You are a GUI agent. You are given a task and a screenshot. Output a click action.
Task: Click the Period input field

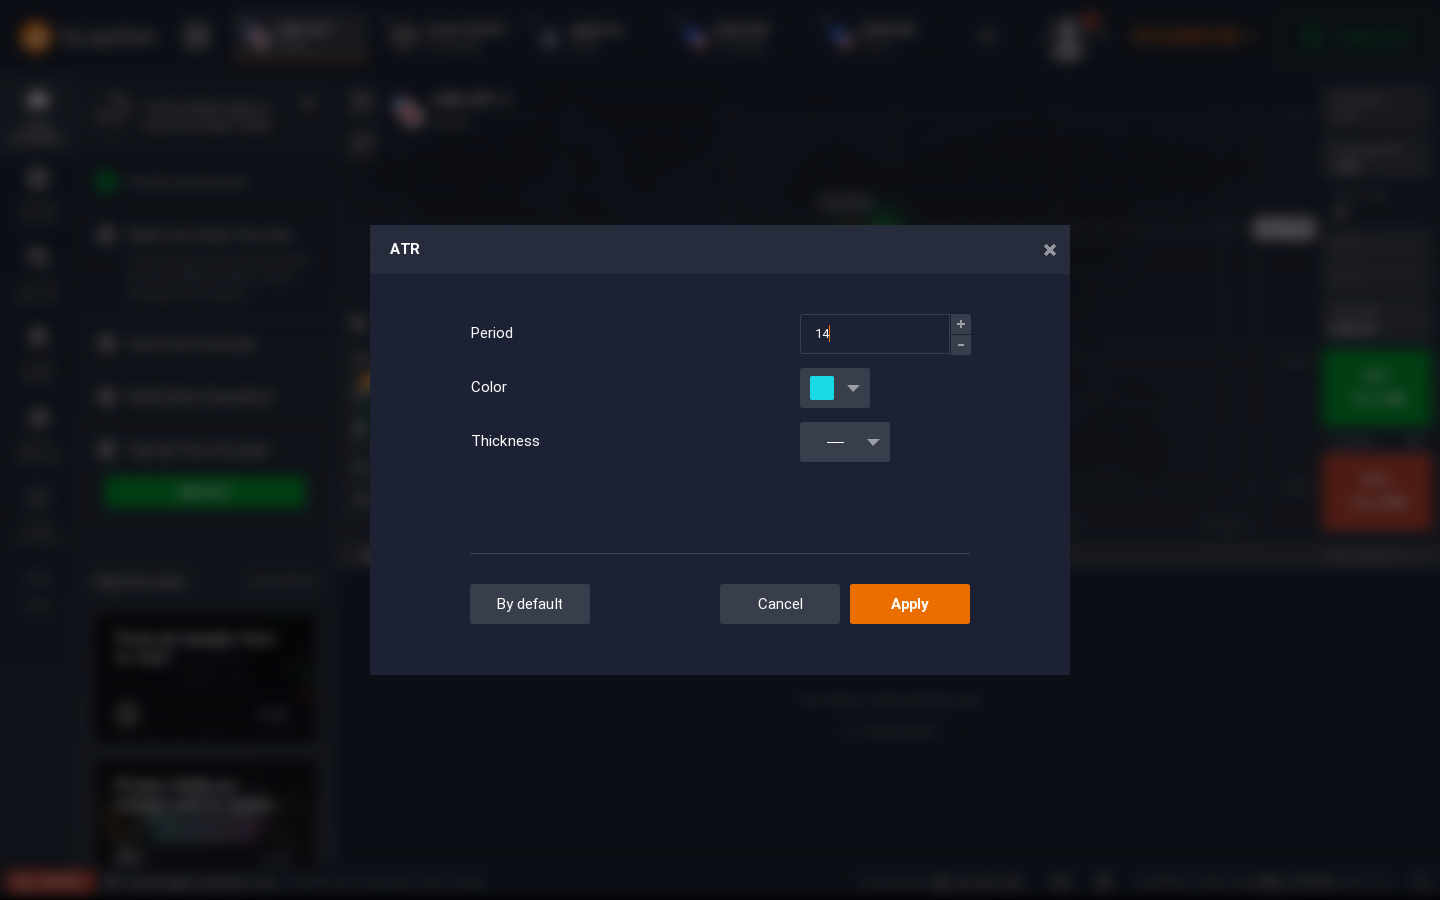pos(874,334)
